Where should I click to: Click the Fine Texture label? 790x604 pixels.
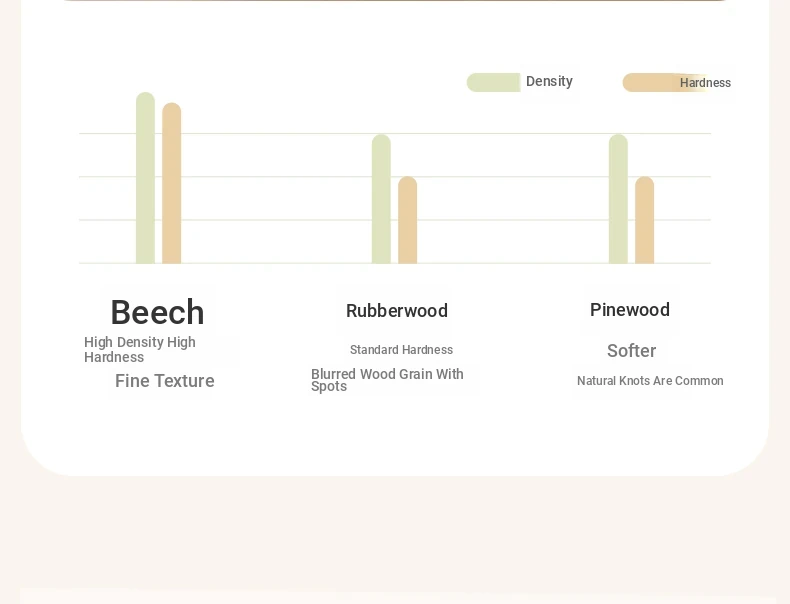point(165,381)
